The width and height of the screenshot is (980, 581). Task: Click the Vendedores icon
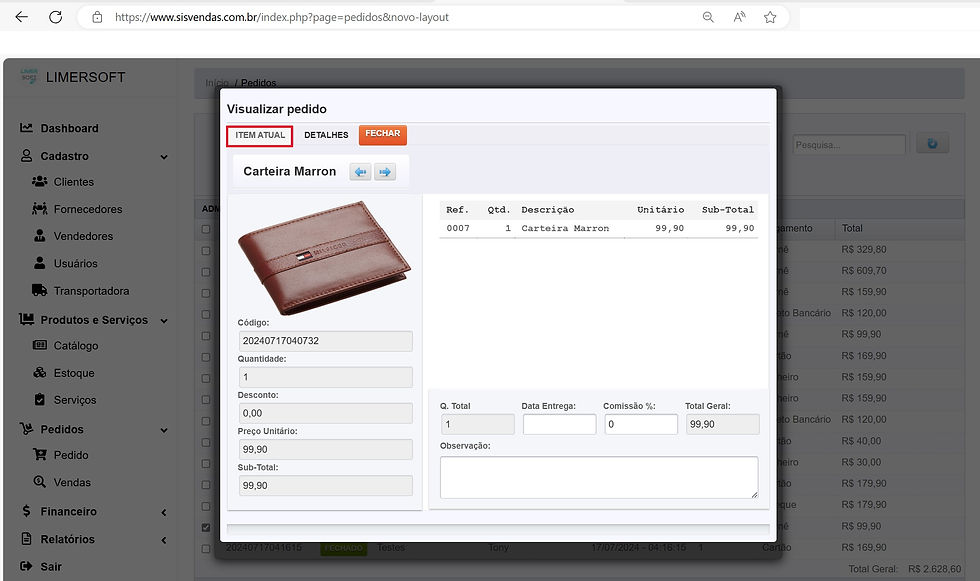coord(39,236)
